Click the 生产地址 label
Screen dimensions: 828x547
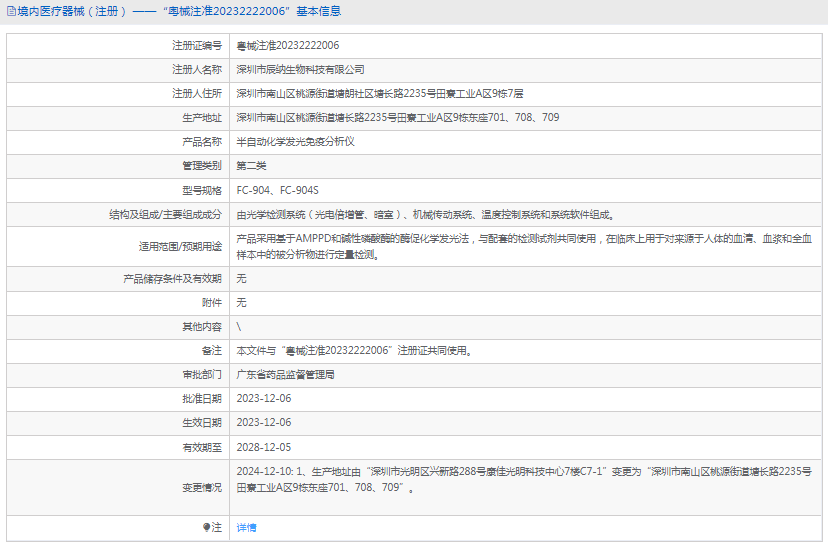tap(202, 117)
